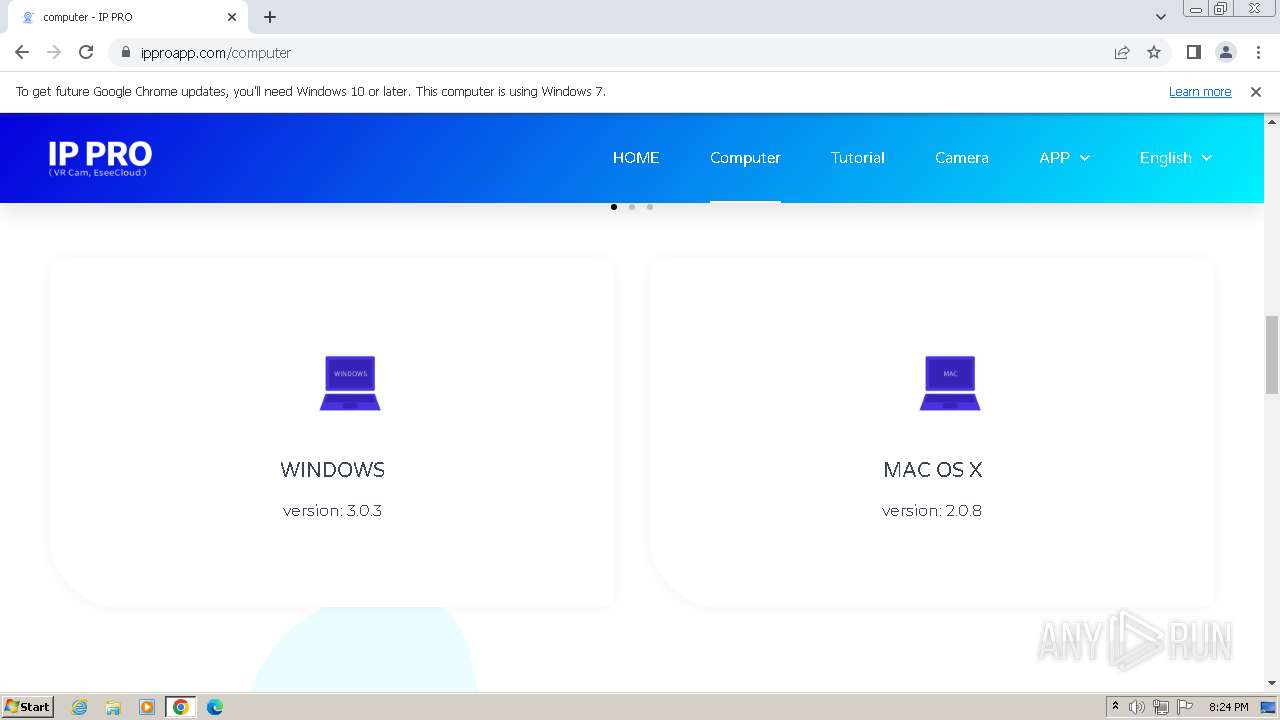The height and width of the screenshot is (720, 1280).
Task: Click the taskbar clock 8:24 PM
Action: 1228,707
